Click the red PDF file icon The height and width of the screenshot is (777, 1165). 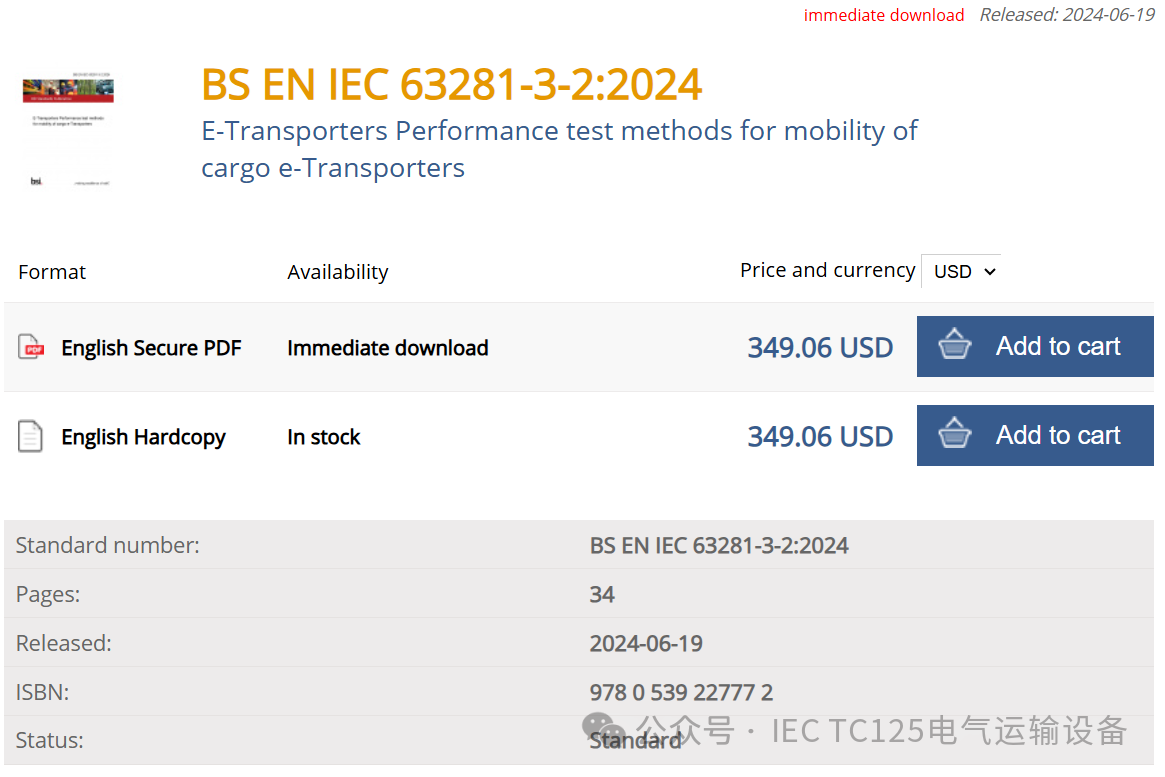click(x=31, y=348)
